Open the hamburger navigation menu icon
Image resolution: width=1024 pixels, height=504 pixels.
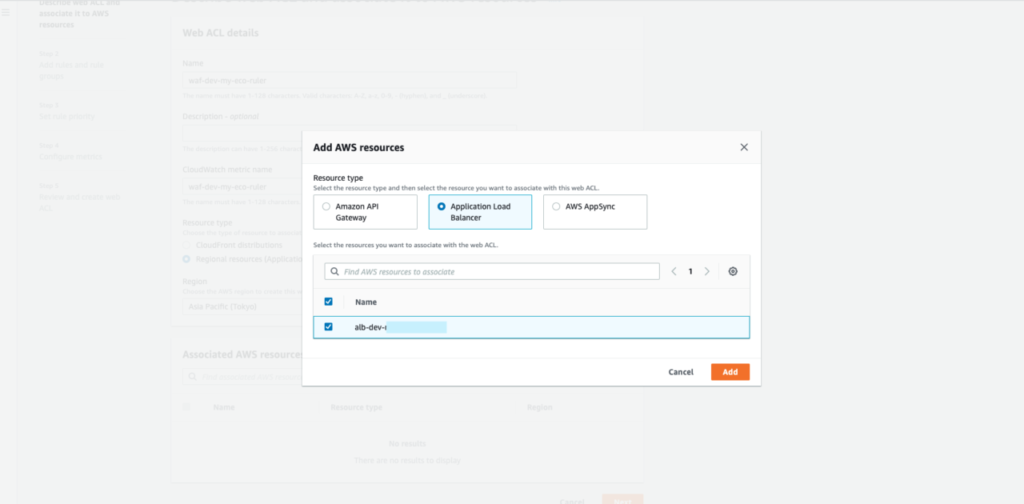pyautogui.click(x=6, y=12)
